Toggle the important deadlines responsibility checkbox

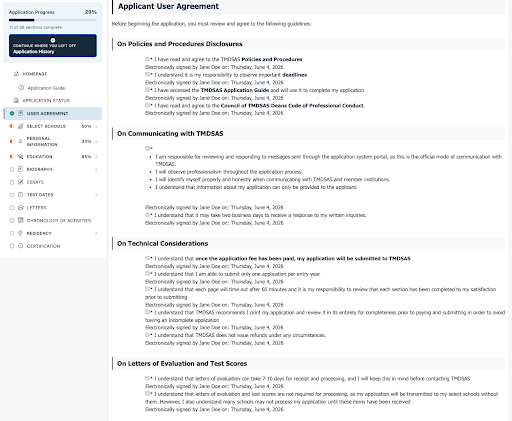pos(147,74)
